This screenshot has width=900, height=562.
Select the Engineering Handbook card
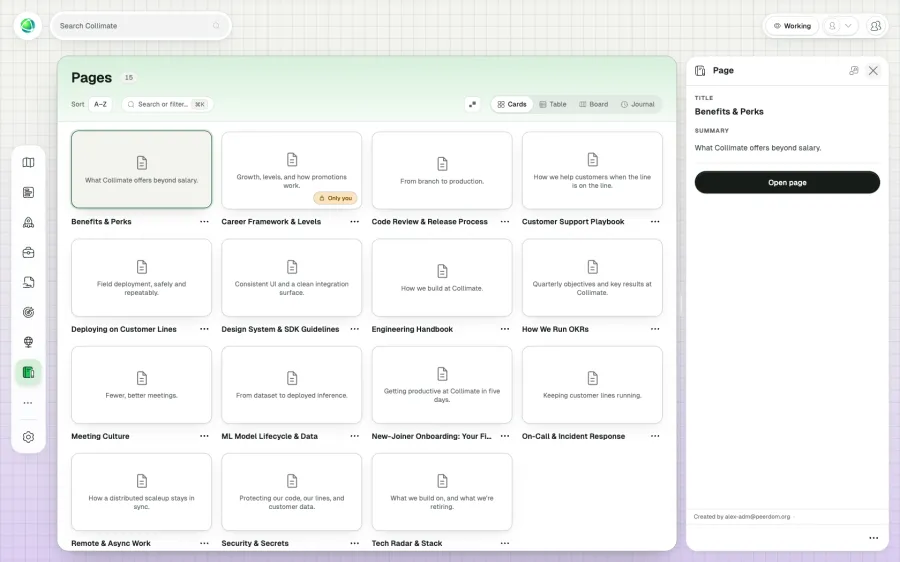tap(442, 278)
